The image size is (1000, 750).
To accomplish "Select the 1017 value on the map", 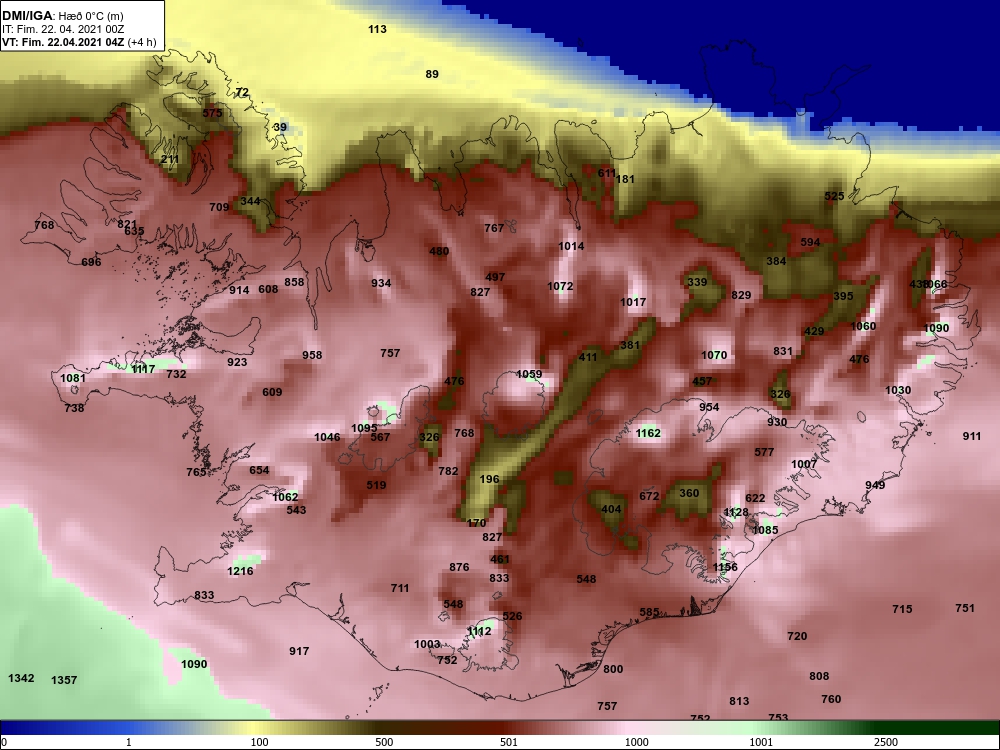I will pos(633,302).
